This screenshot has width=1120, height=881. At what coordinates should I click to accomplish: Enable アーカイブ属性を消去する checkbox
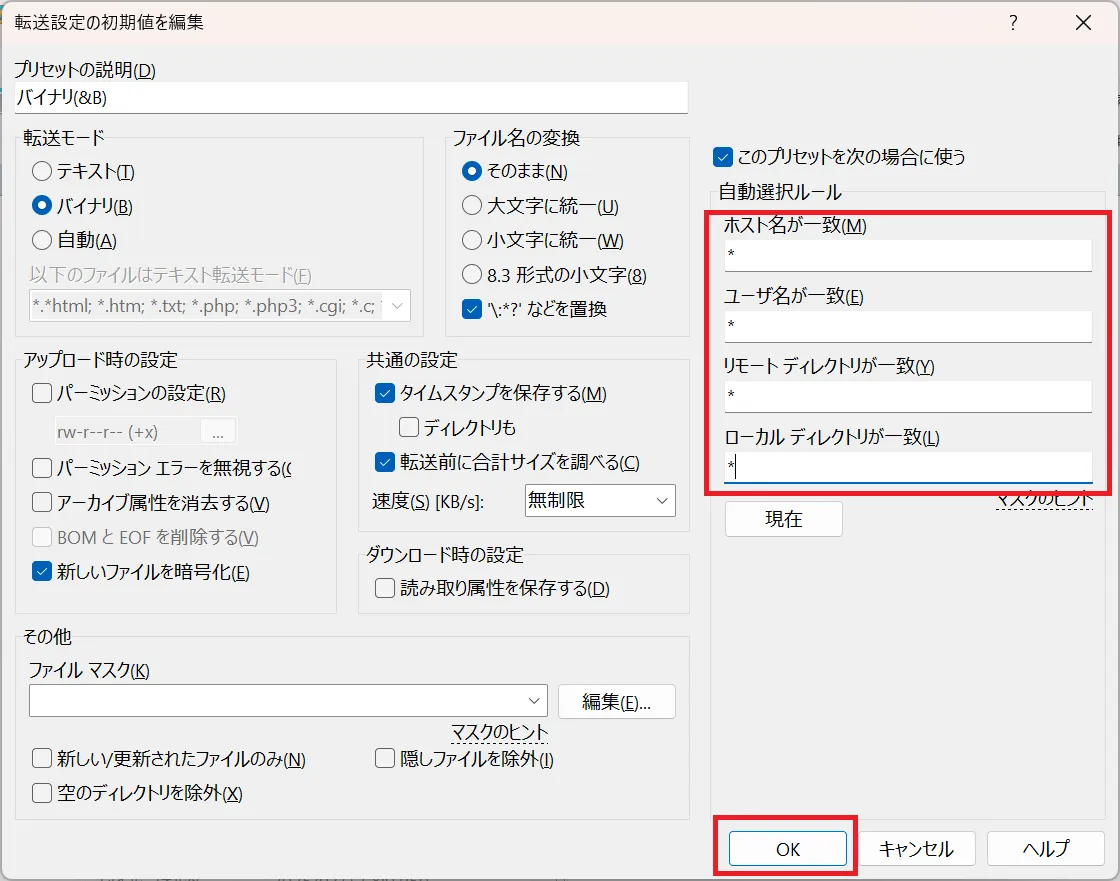(x=42, y=502)
